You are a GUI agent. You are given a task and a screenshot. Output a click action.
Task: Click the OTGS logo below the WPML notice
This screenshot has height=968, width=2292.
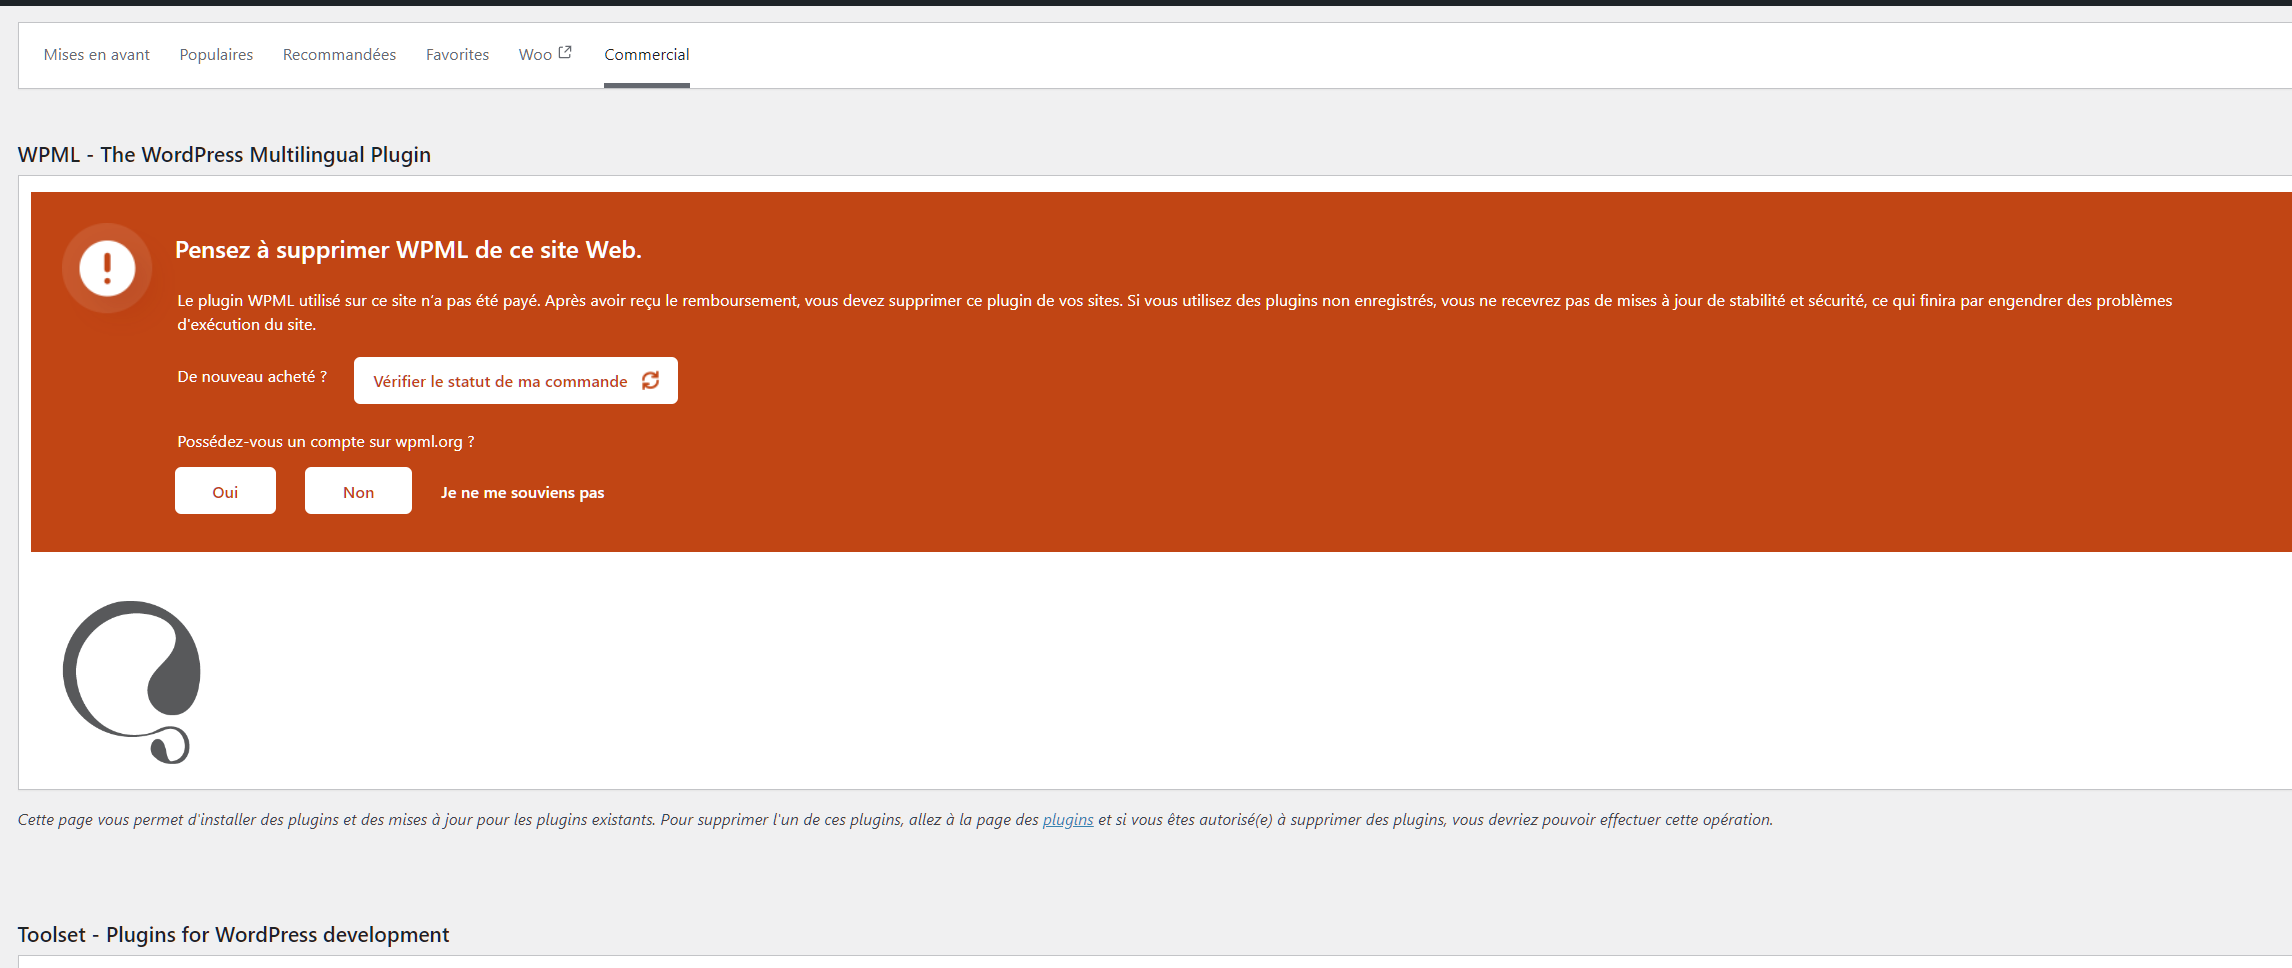click(131, 682)
